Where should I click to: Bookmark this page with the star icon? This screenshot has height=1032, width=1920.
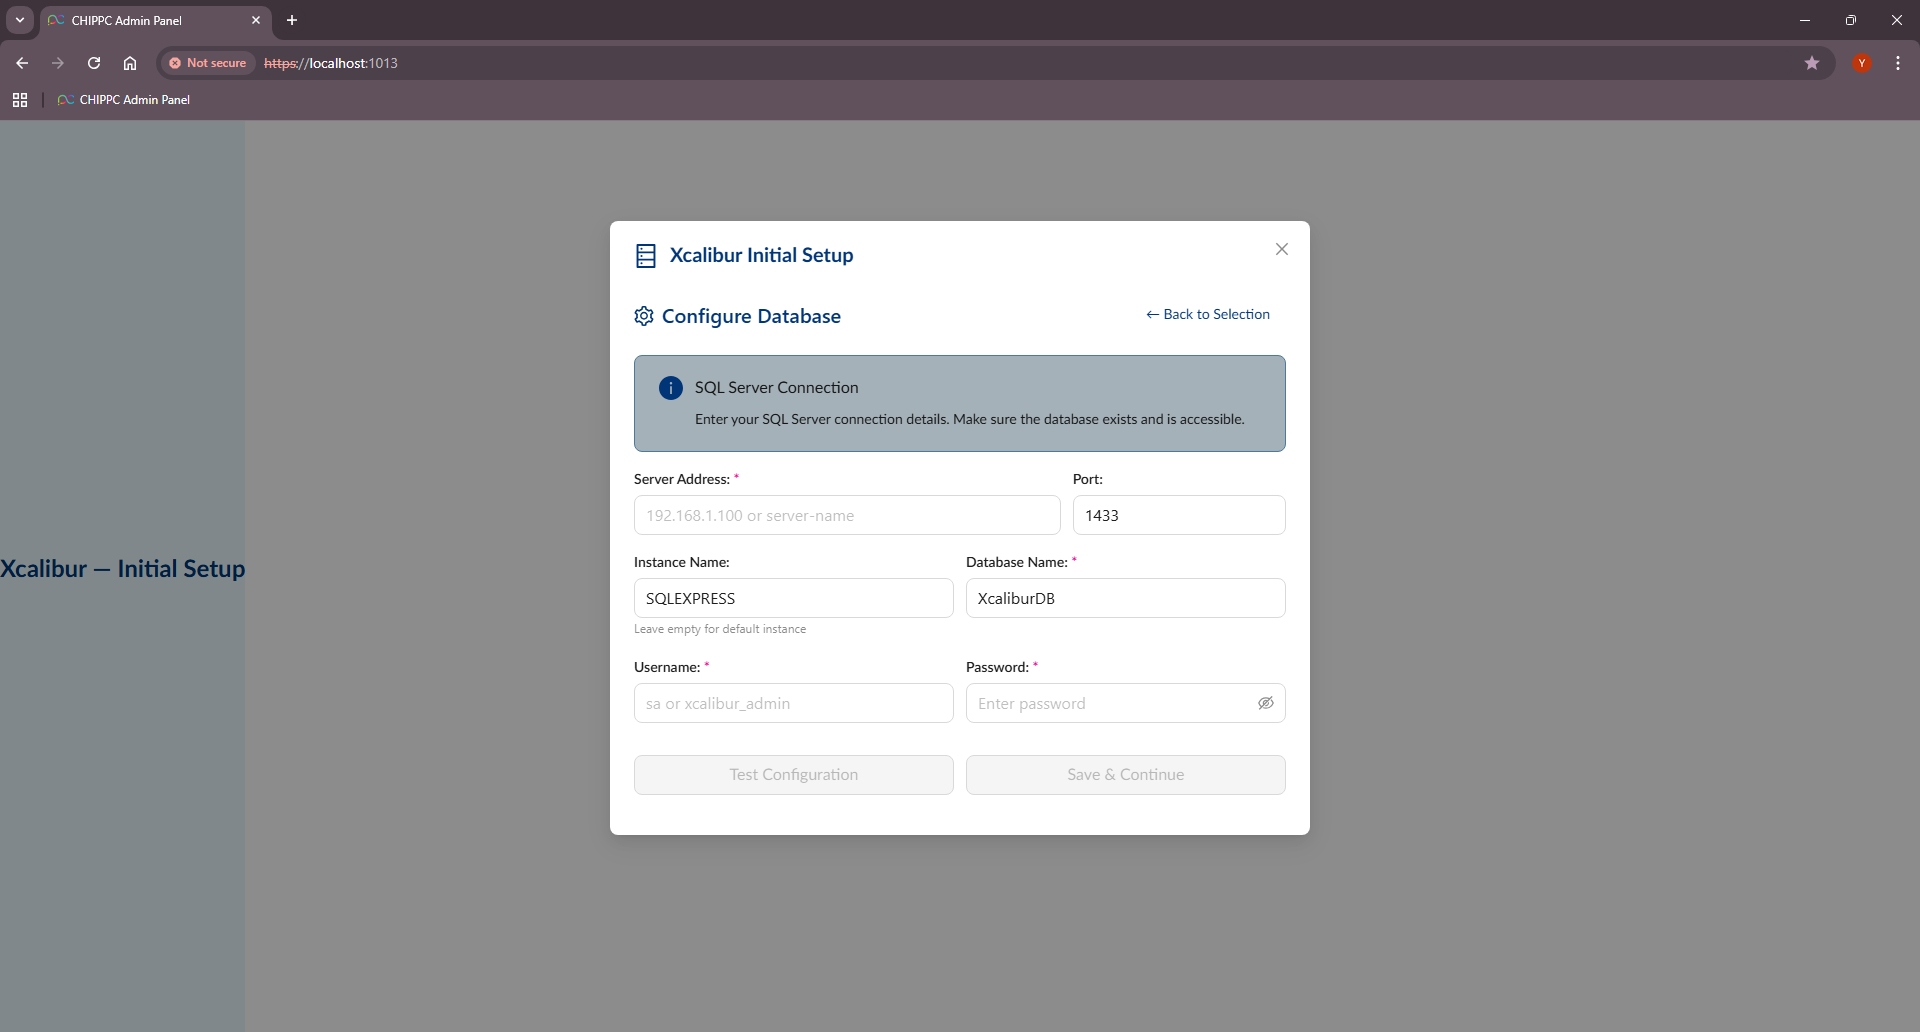point(1813,62)
